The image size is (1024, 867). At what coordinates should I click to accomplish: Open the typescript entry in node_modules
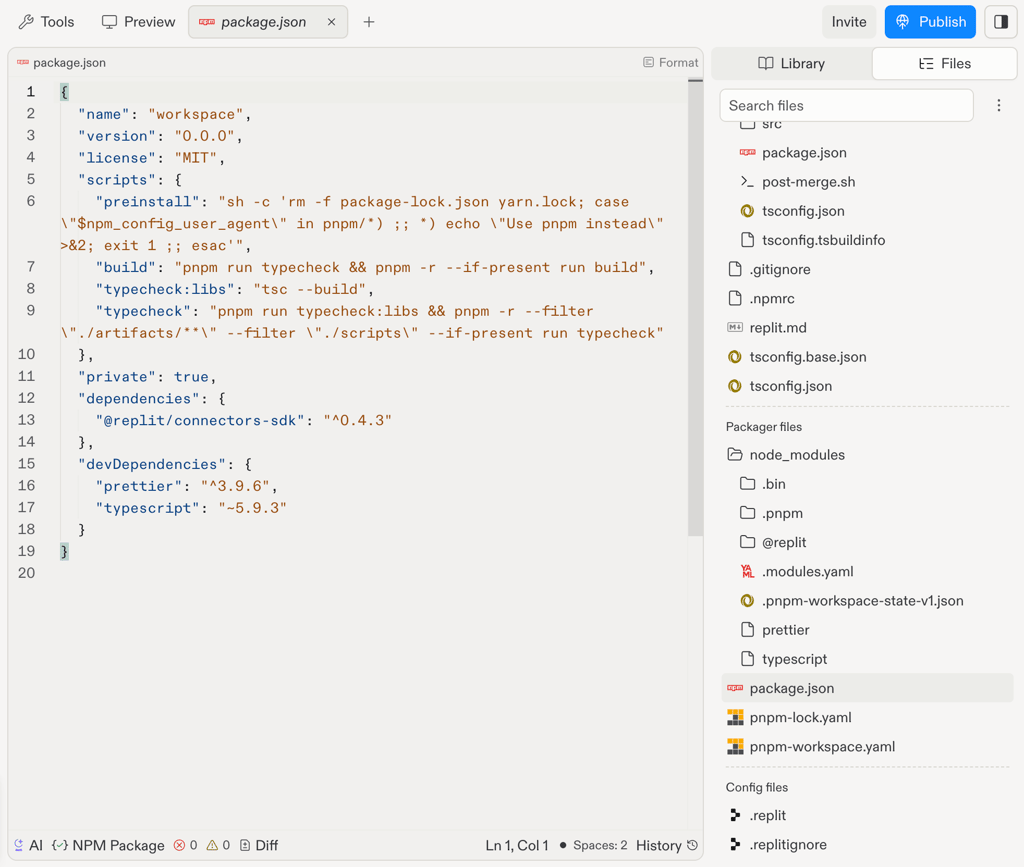click(x=794, y=659)
